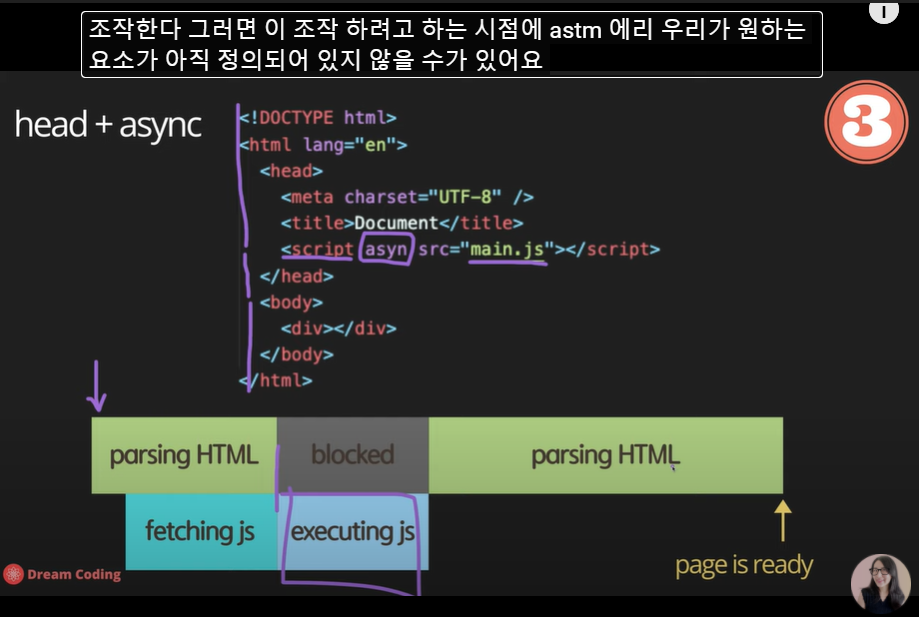The image size is (919, 617).
Task: Click the blue "executing js" block
Action: (353, 531)
